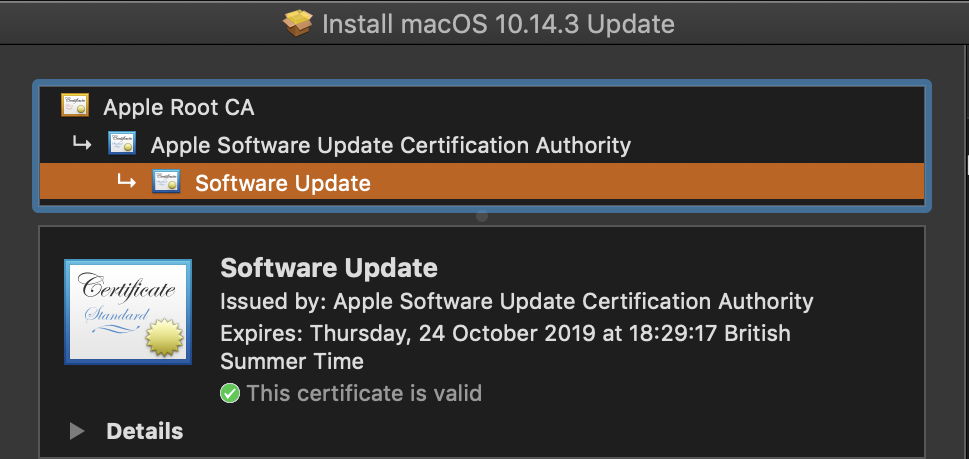Click the 'Issued by' line of text
The width and height of the screenshot is (969, 459).
click(x=516, y=301)
